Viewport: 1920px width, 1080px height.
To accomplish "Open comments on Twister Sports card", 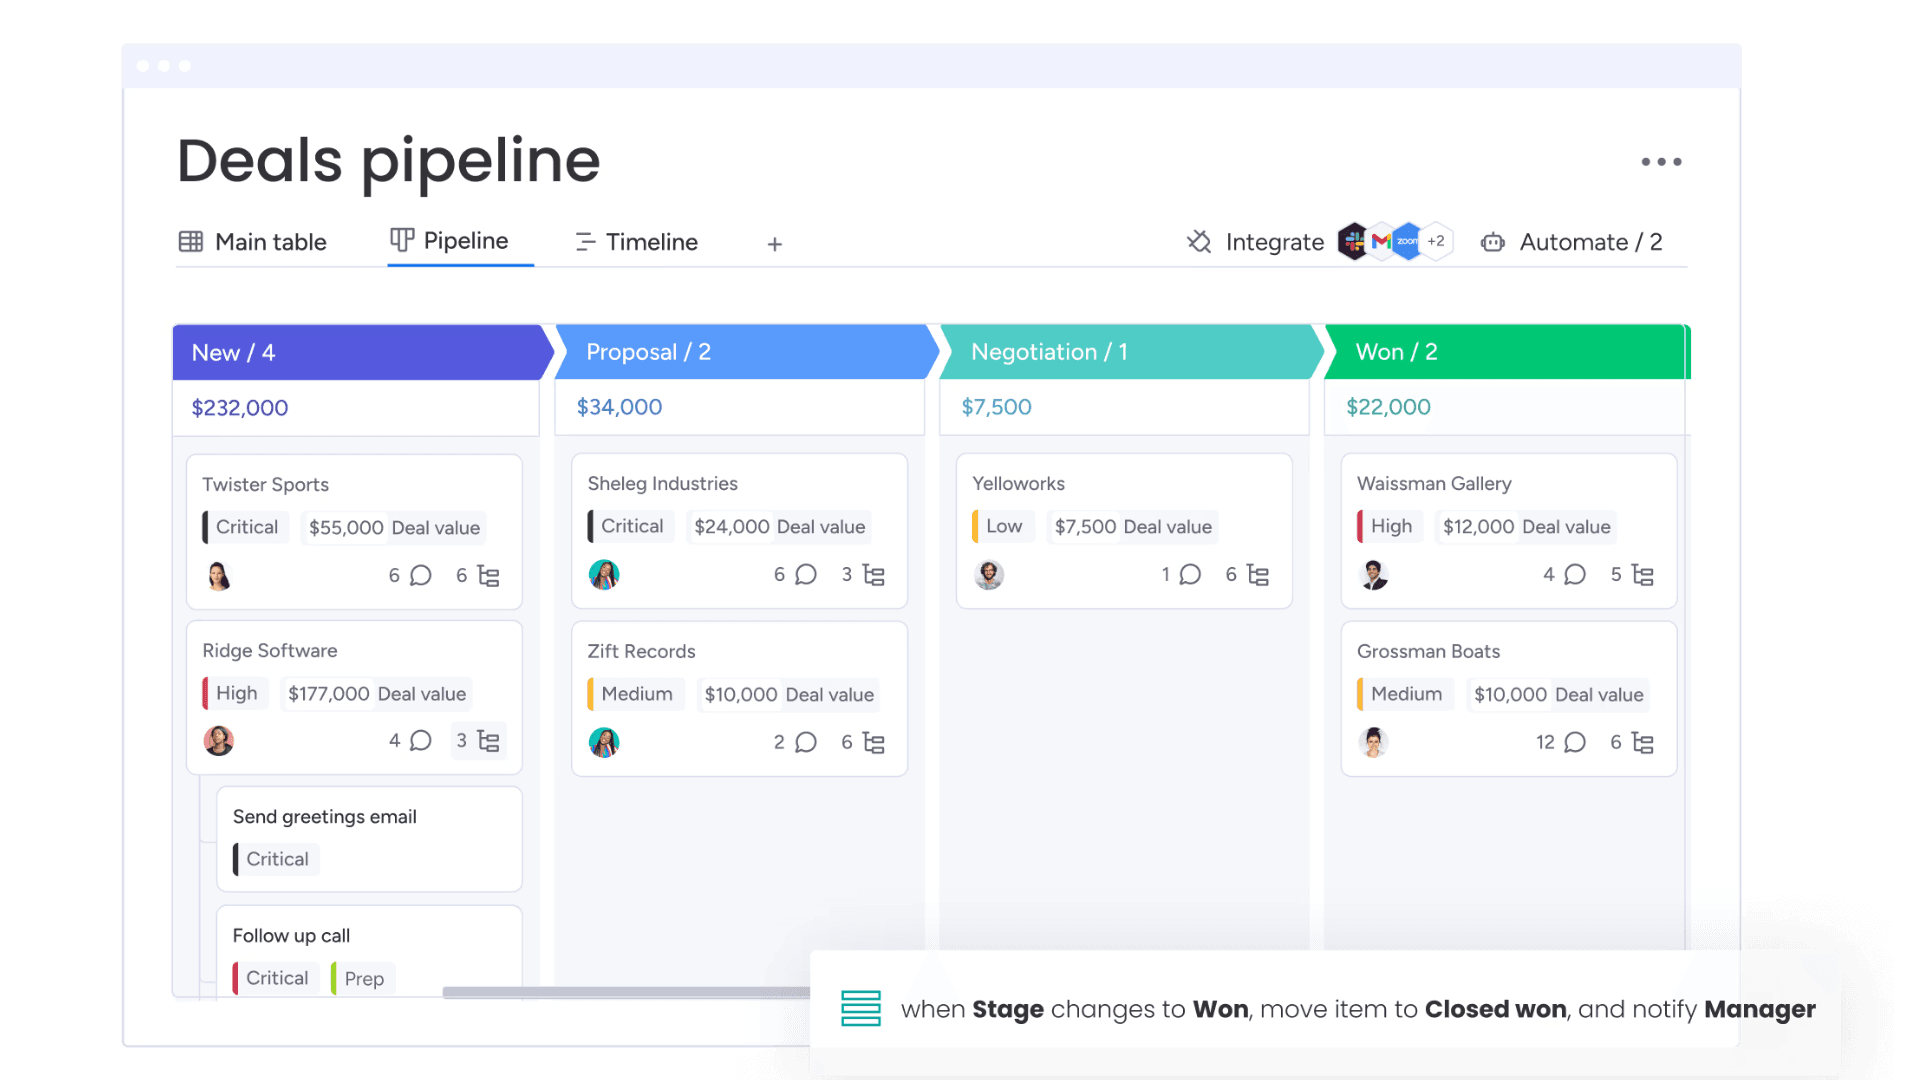I will click(x=420, y=576).
